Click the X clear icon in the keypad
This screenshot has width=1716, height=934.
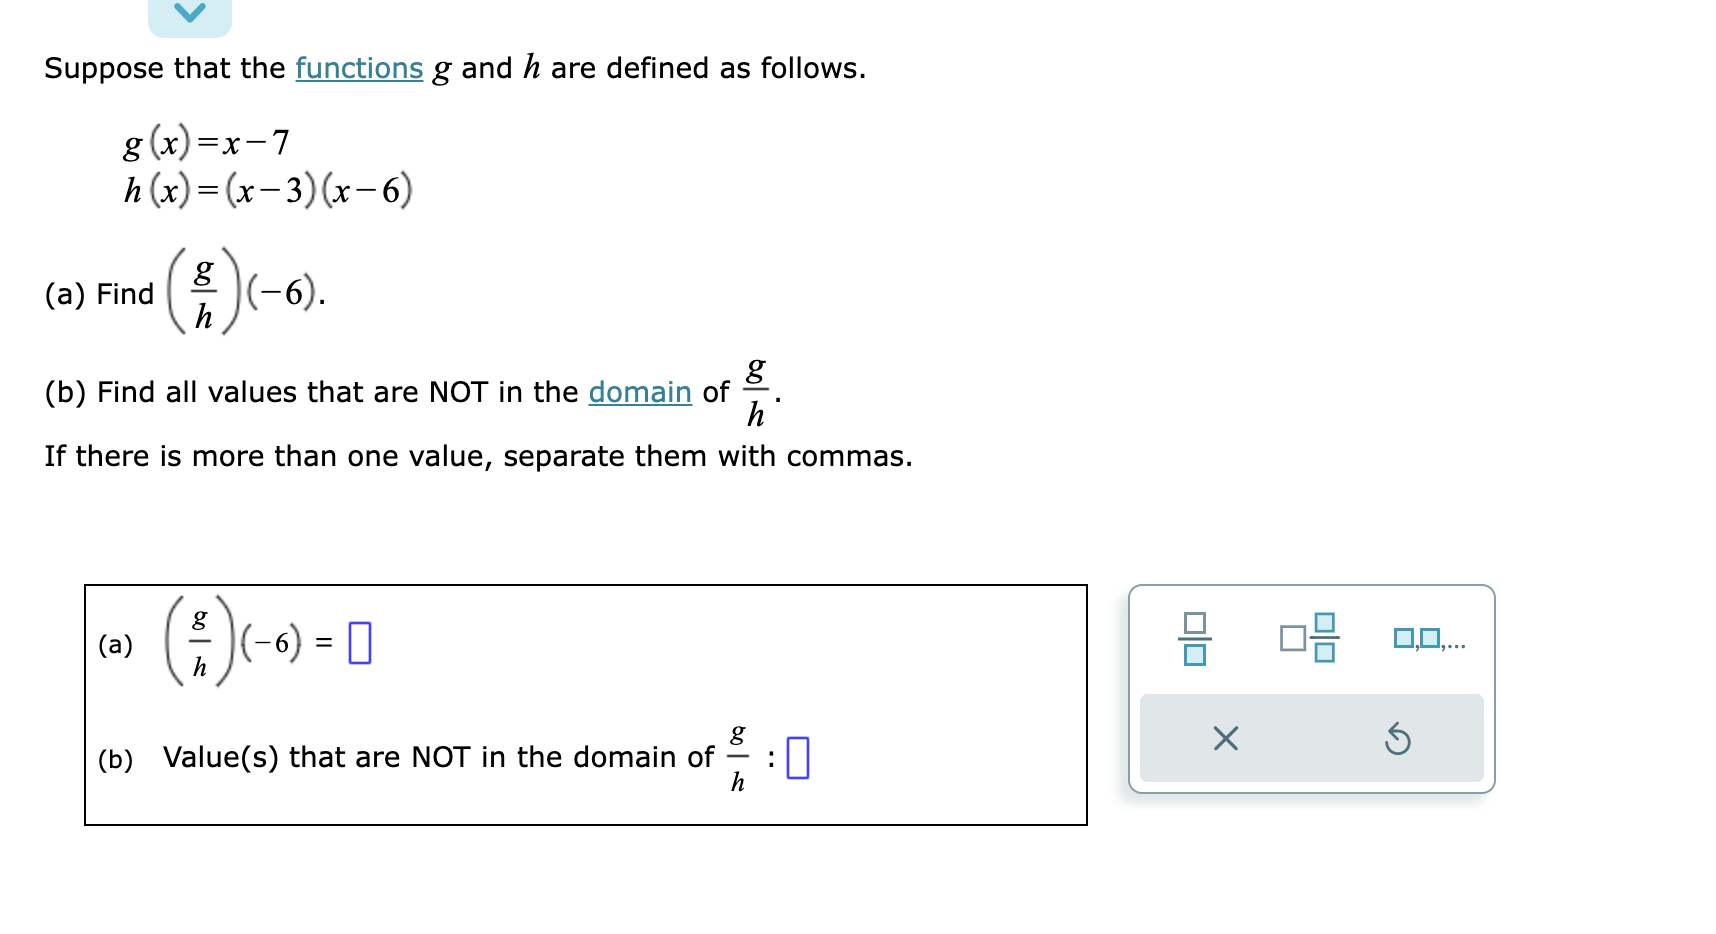pos(1225,740)
